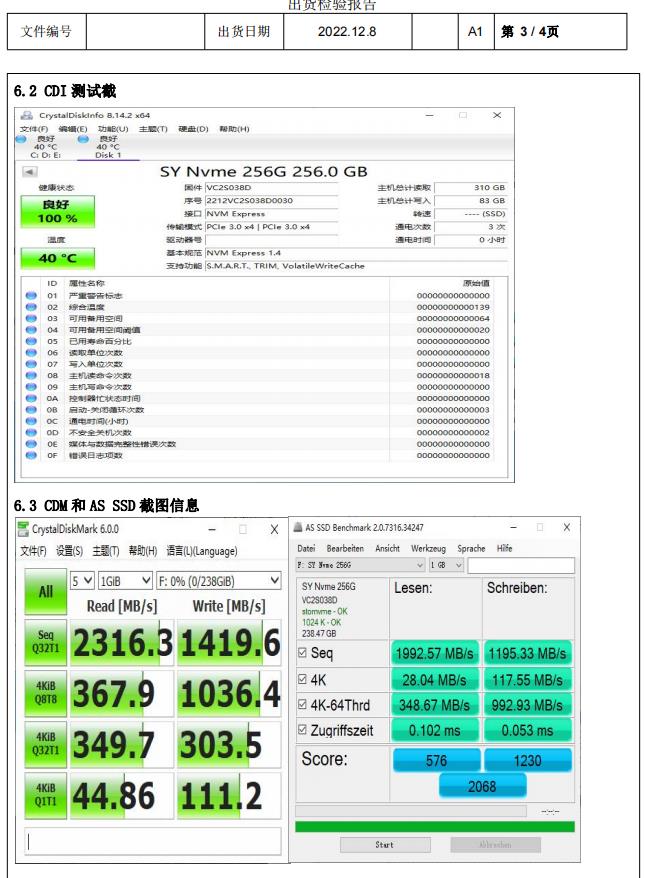The width and height of the screenshot is (645, 878).
Task: Click the 良好 100 % health status button
Action: tap(58, 212)
